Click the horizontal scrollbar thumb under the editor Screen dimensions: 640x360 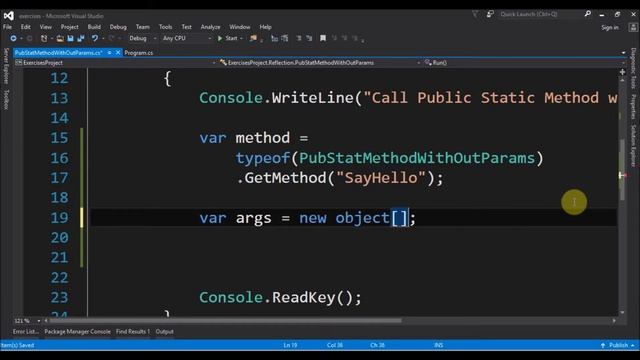[225, 321]
